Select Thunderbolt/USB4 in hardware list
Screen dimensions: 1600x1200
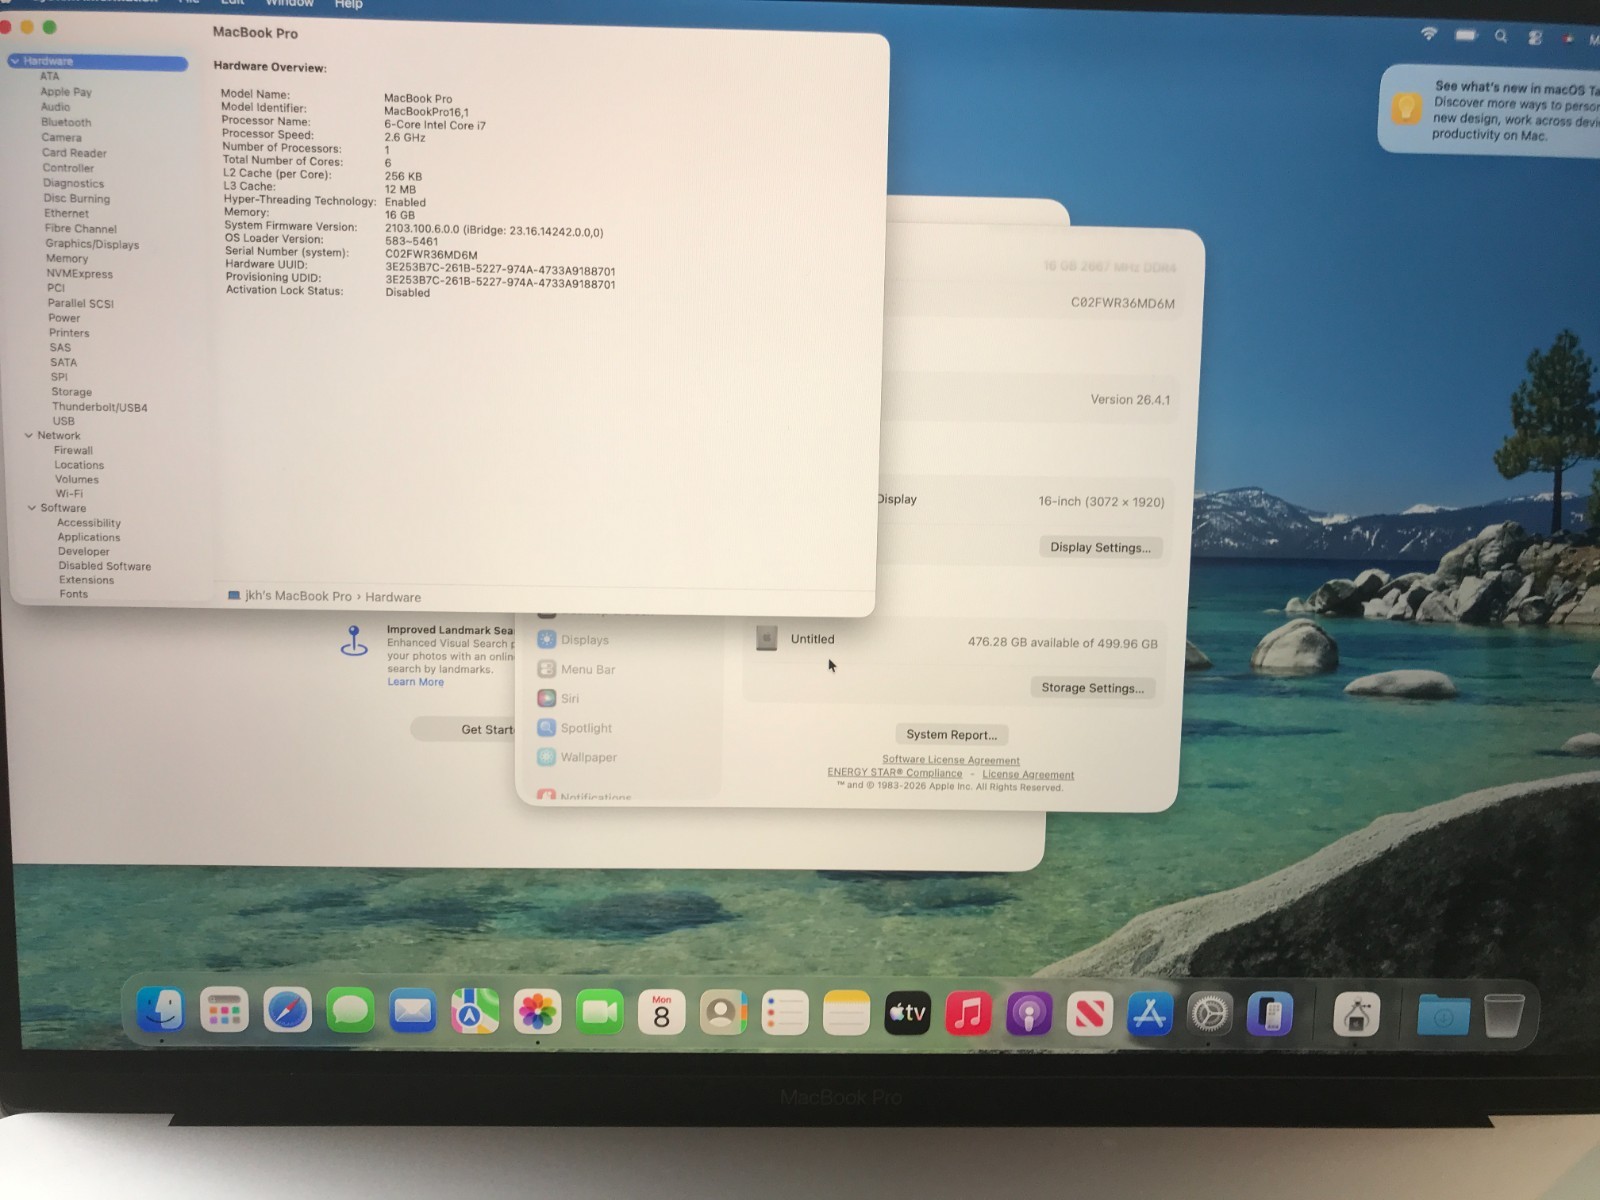click(x=99, y=407)
